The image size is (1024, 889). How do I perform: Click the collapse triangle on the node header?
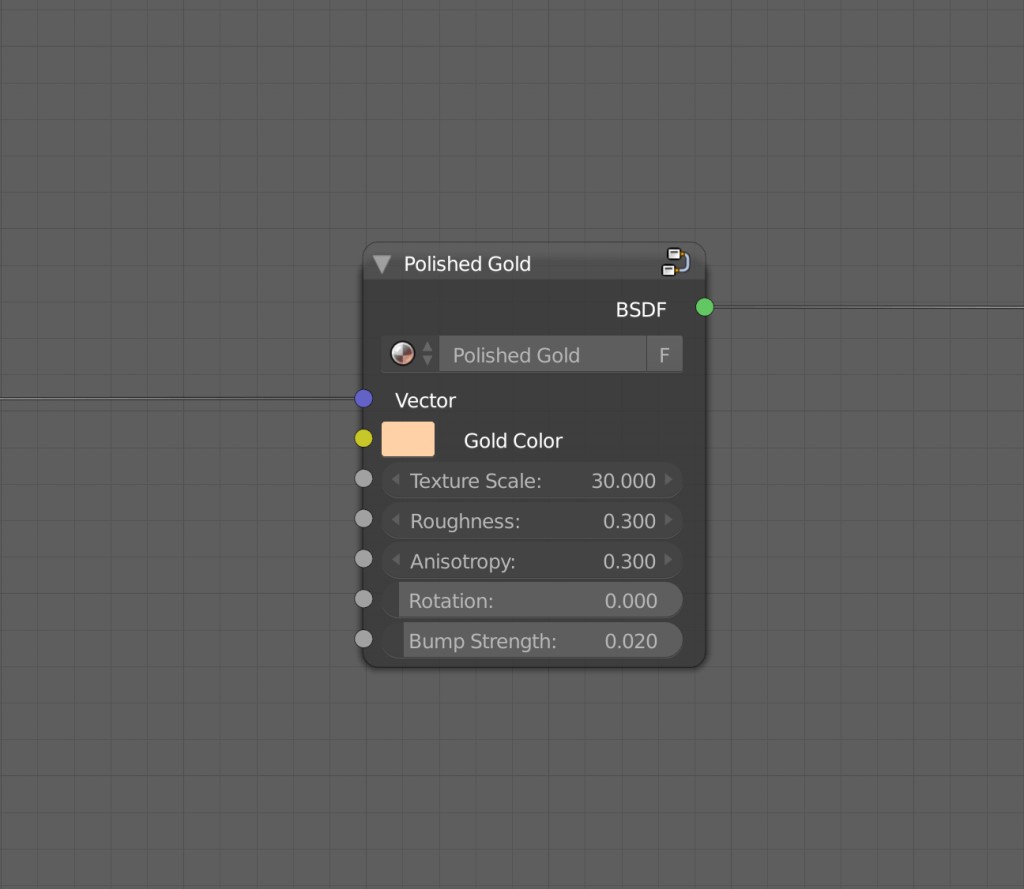(x=381, y=263)
